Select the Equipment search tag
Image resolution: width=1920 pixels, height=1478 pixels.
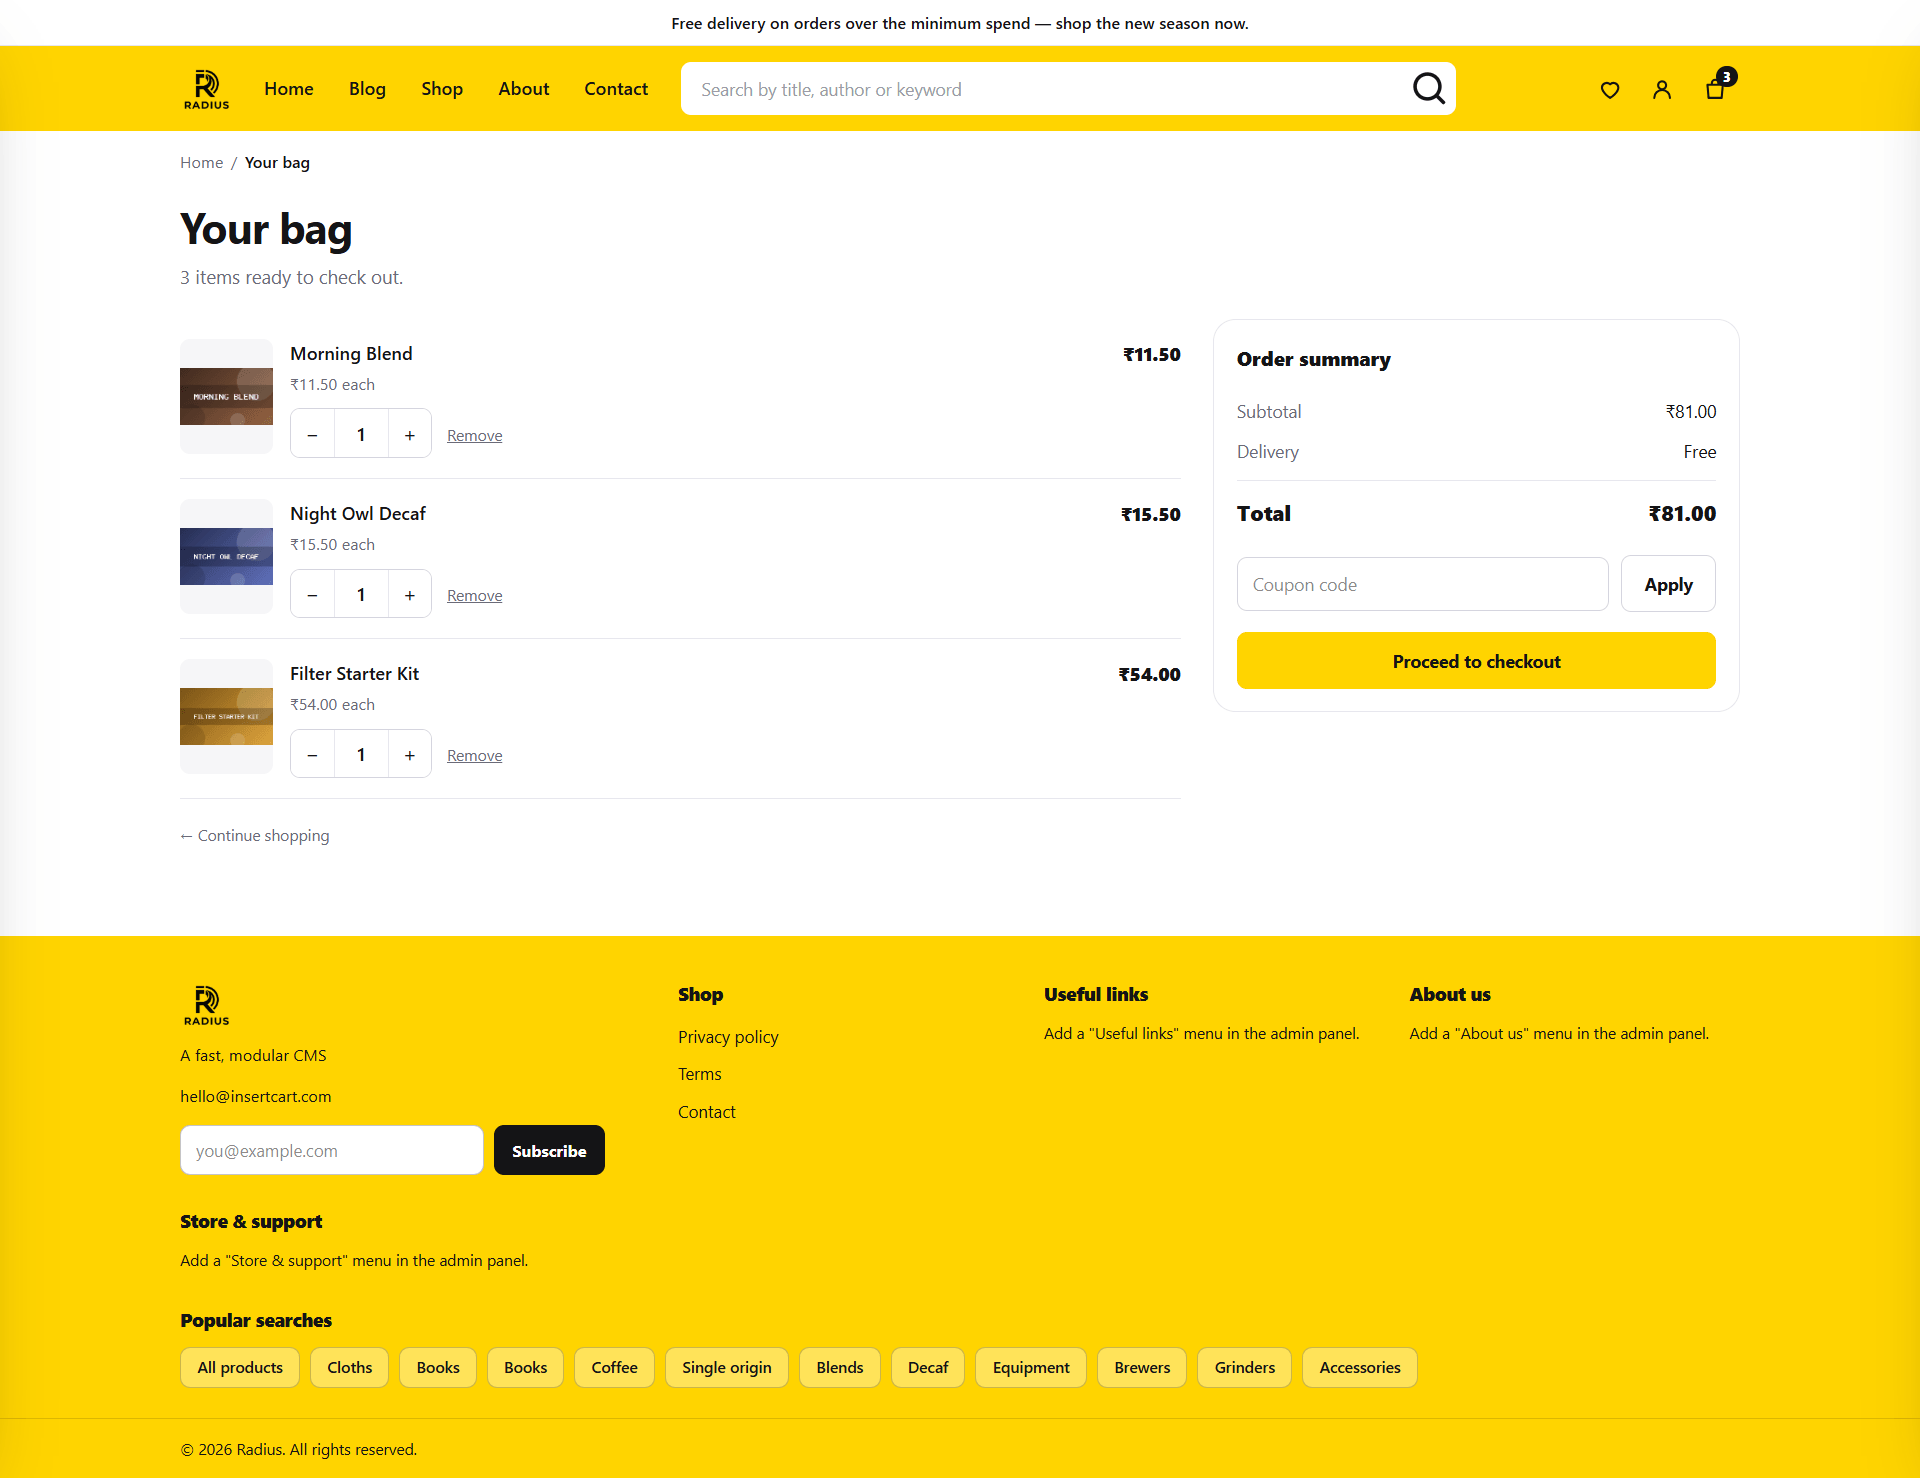[x=1031, y=1367]
